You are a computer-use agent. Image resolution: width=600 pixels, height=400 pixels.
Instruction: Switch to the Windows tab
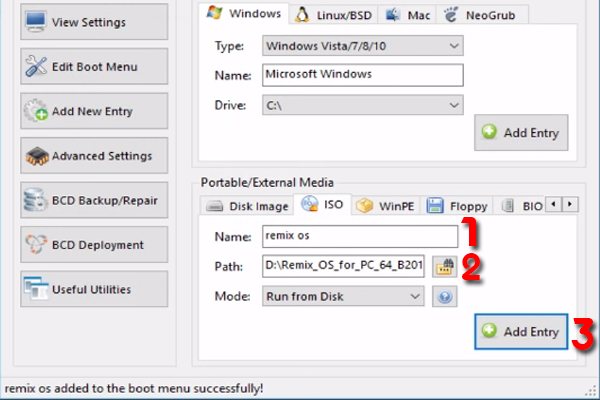[x=244, y=14]
